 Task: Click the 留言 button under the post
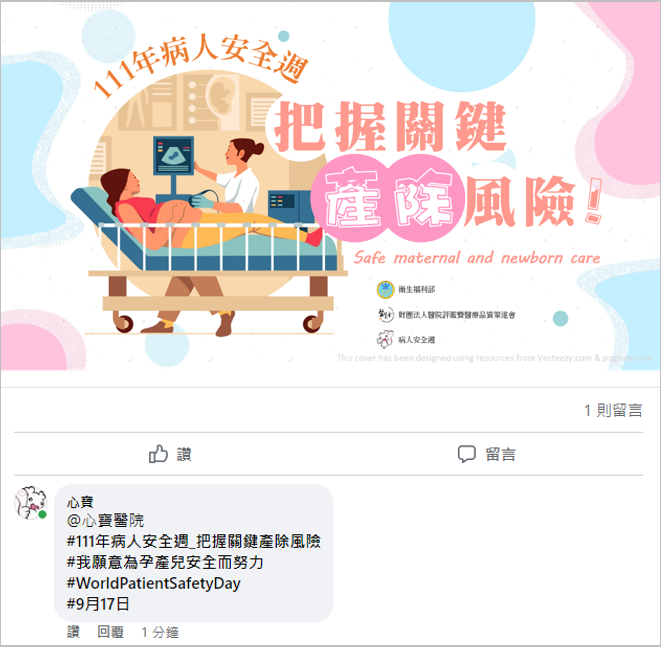pos(486,454)
